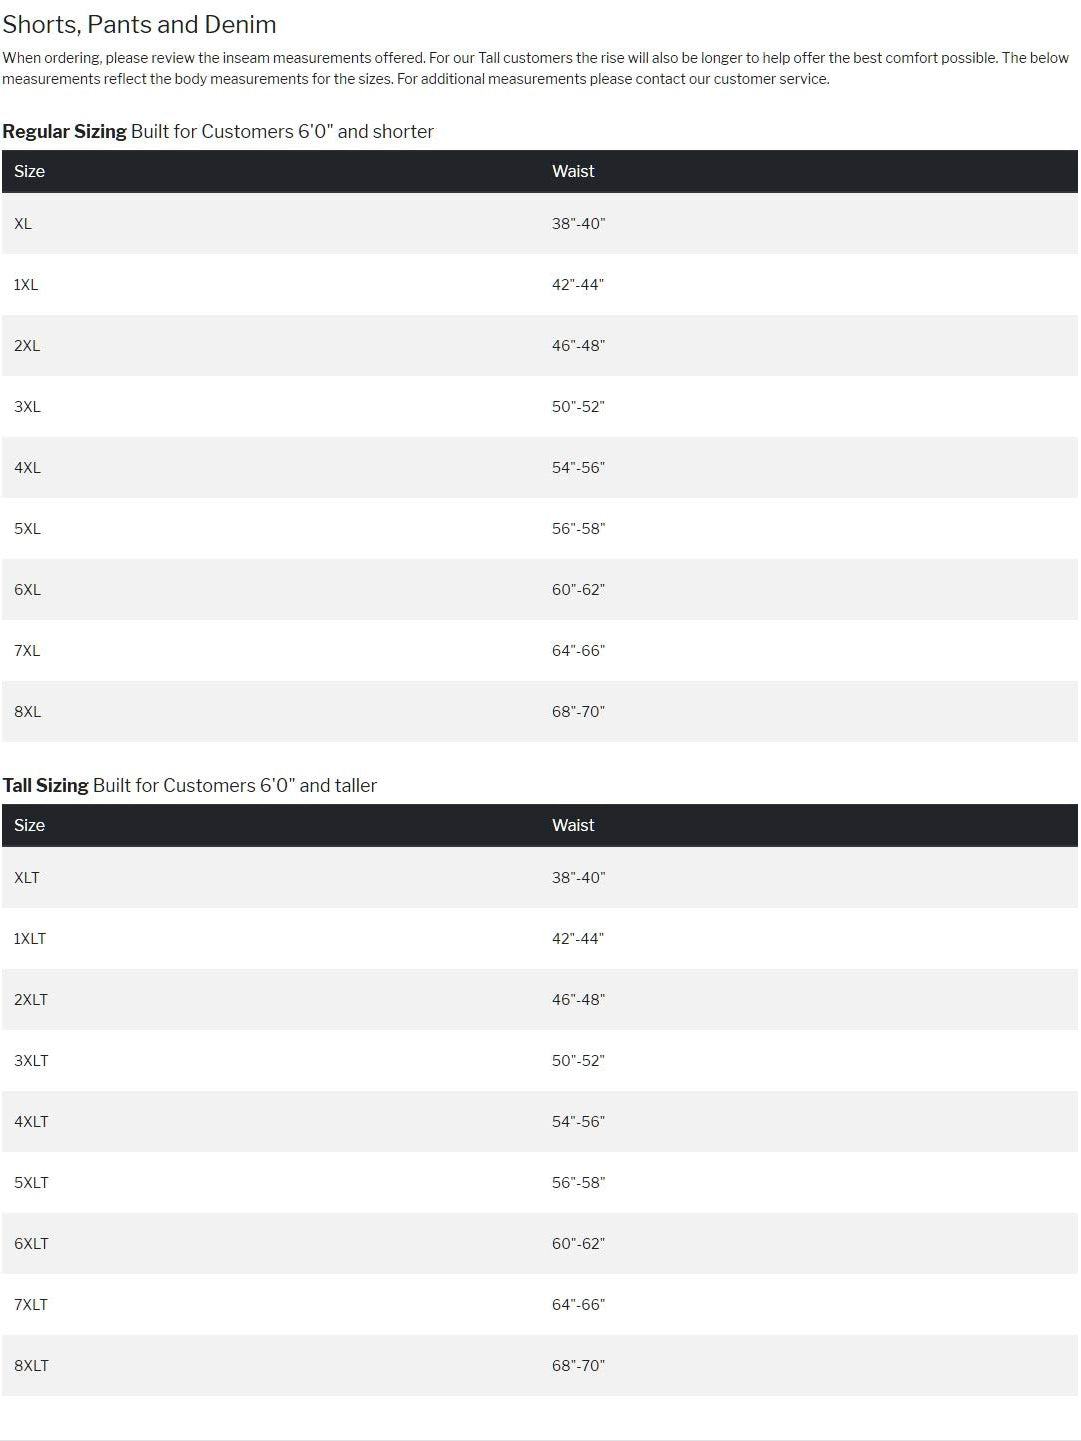Click the 'Tall Sizing' section label
Viewport: 1081px width, 1441px height.
click(46, 785)
